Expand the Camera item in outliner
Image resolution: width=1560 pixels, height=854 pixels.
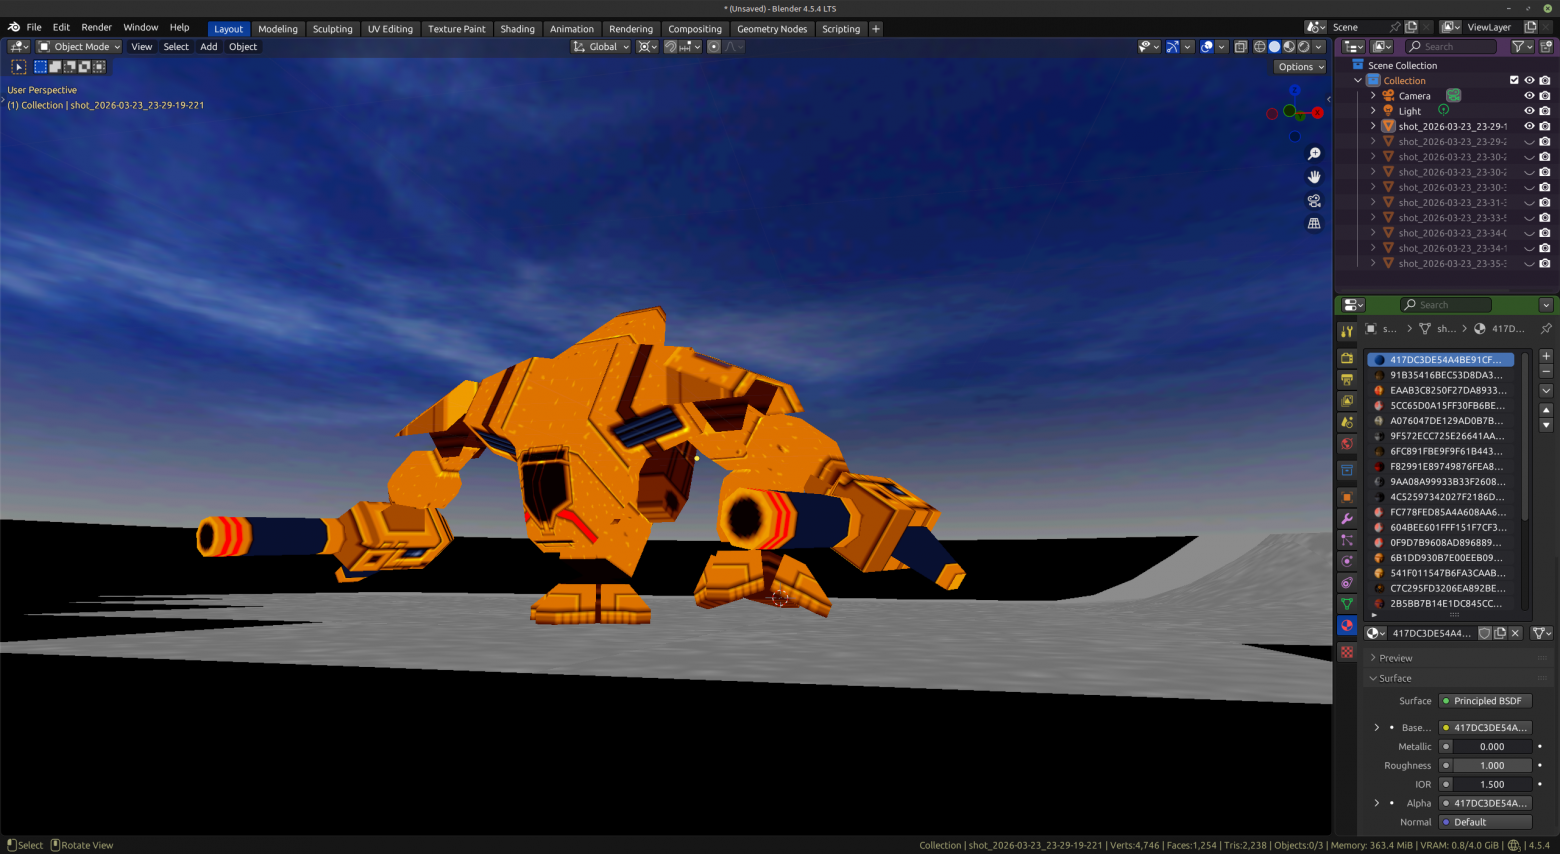point(1373,96)
